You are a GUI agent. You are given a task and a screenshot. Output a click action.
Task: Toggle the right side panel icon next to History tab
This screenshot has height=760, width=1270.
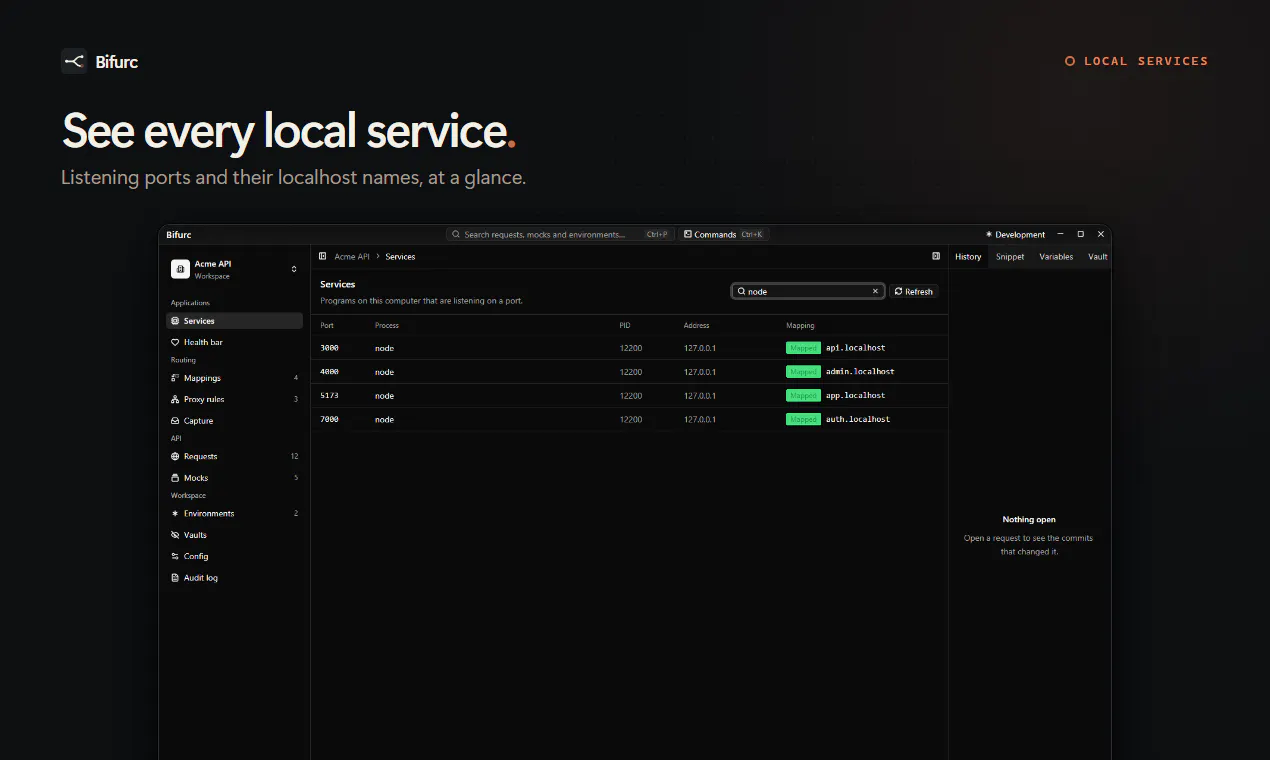click(x=936, y=257)
